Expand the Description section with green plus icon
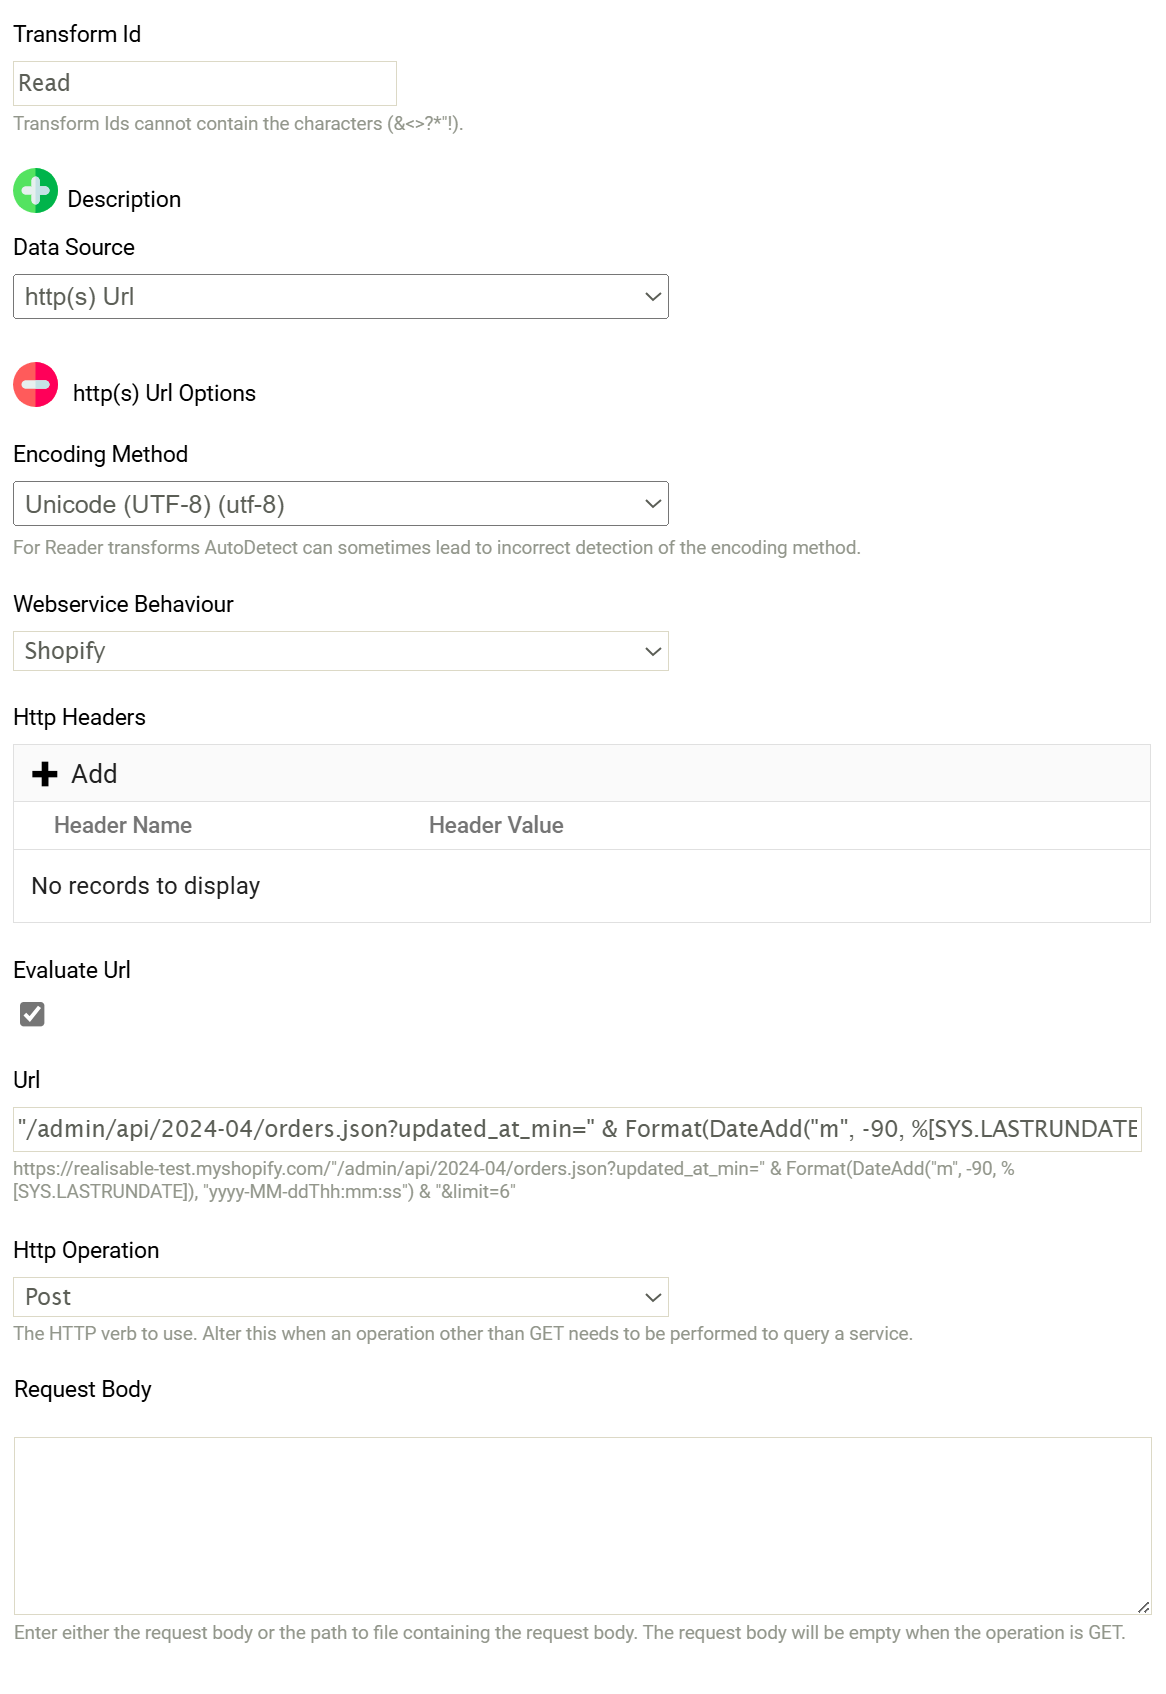Viewport: 1166px width, 1694px height. [x=36, y=191]
